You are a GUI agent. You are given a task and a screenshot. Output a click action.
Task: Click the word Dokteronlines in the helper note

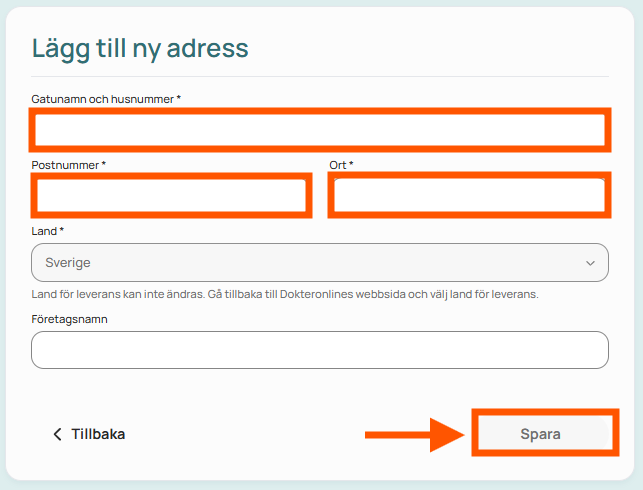click(x=316, y=294)
